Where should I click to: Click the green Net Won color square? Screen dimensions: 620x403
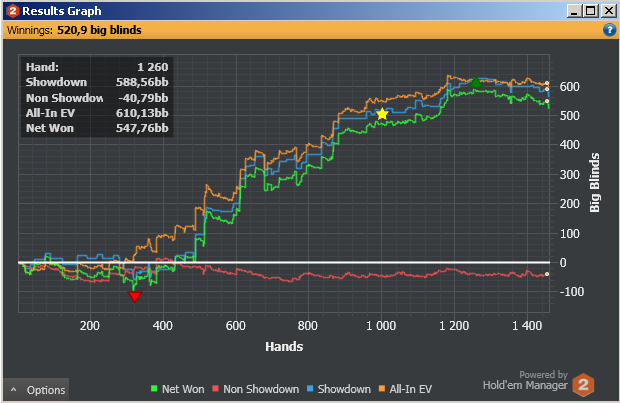point(154,389)
